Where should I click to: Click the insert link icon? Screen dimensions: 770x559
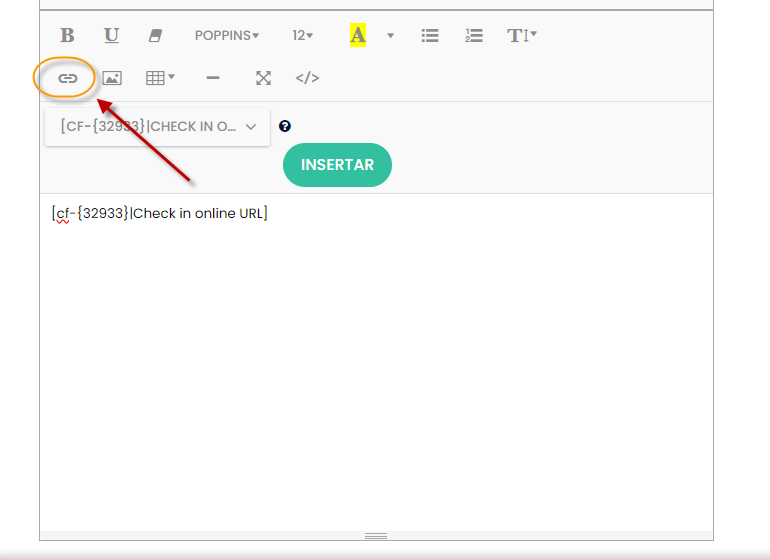[67, 78]
